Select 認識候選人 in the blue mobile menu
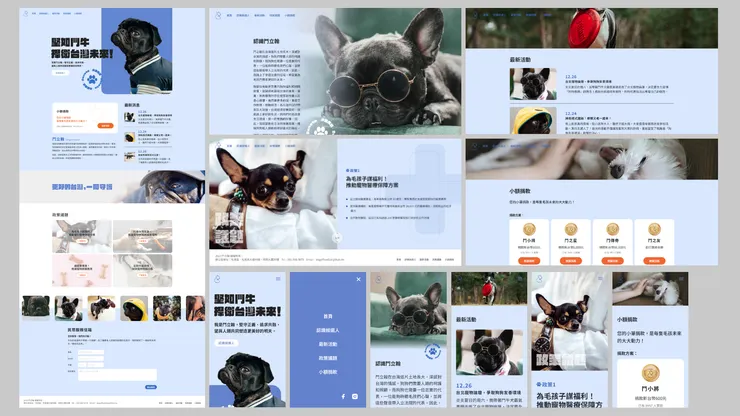740x416 pixels. 328,331
